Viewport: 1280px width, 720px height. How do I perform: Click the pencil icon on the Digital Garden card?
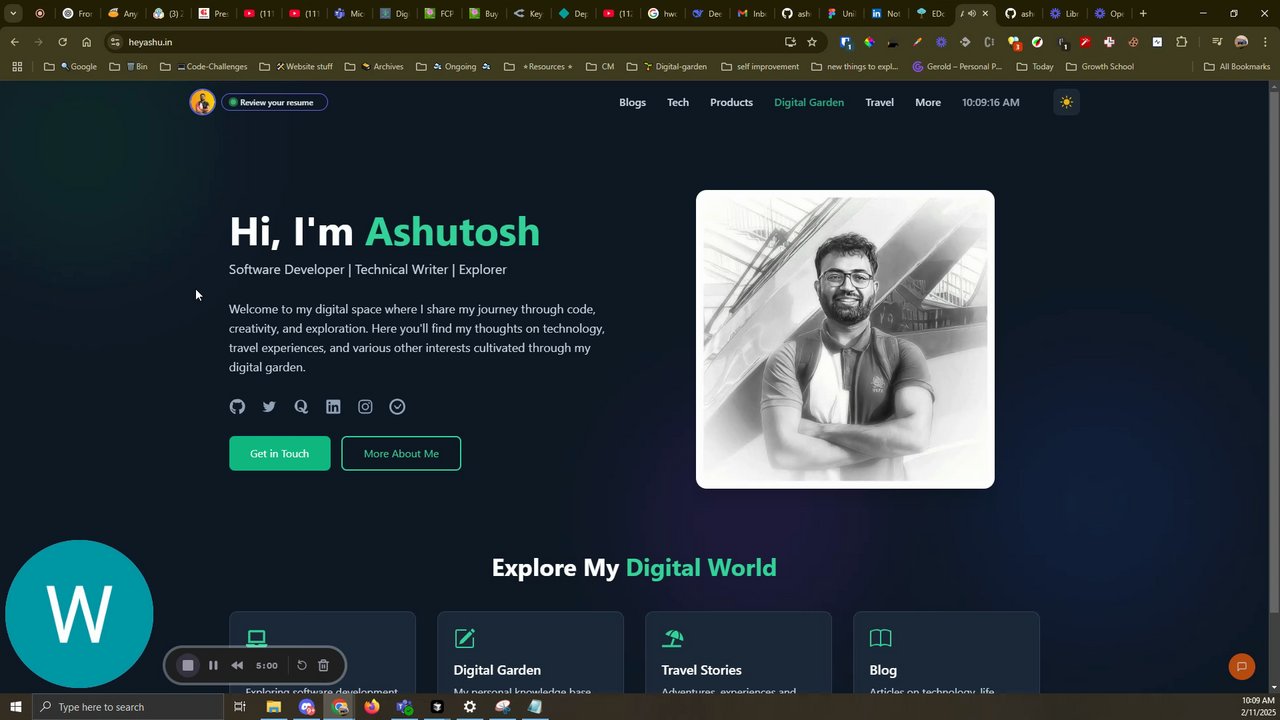tap(464, 638)
